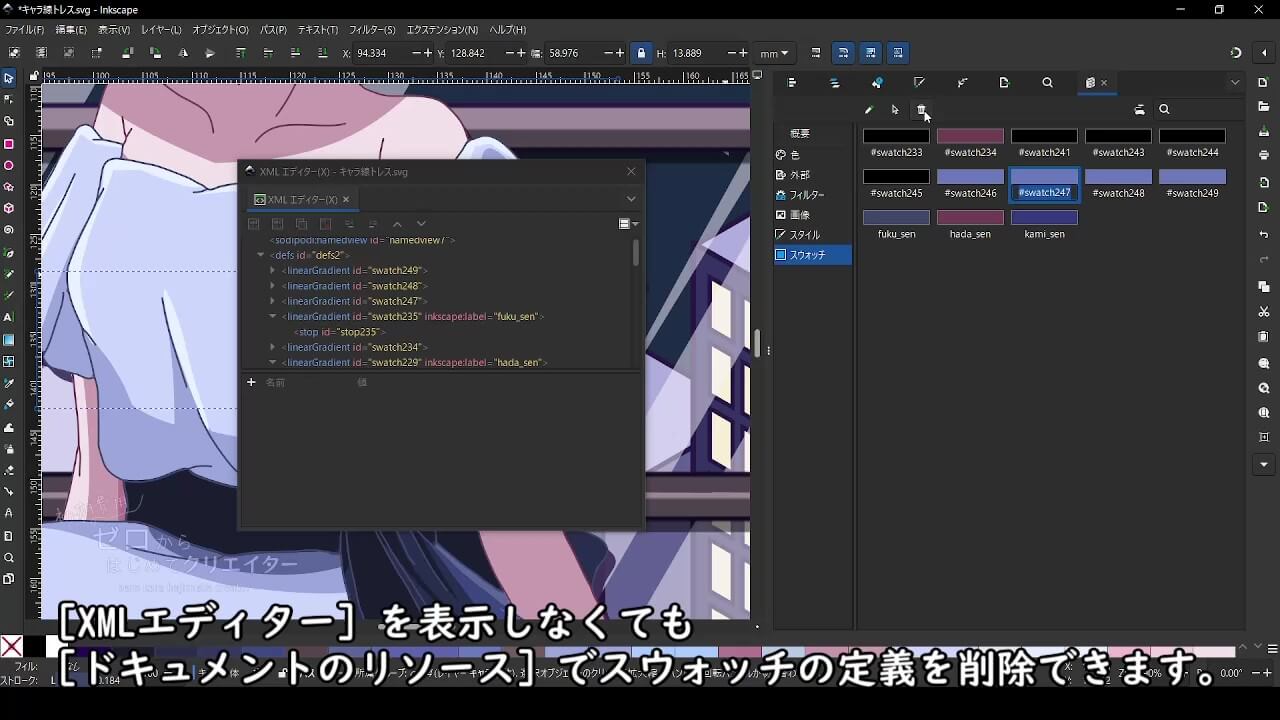1280x720 pixels.
Task: Select the Spiral tool
Action: pos(9,230)
